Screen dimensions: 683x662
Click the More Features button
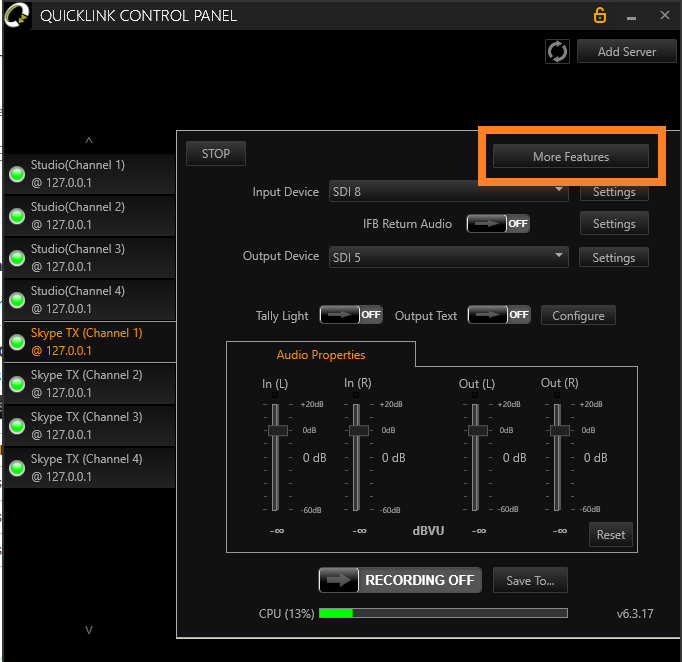tap(571, 156)
